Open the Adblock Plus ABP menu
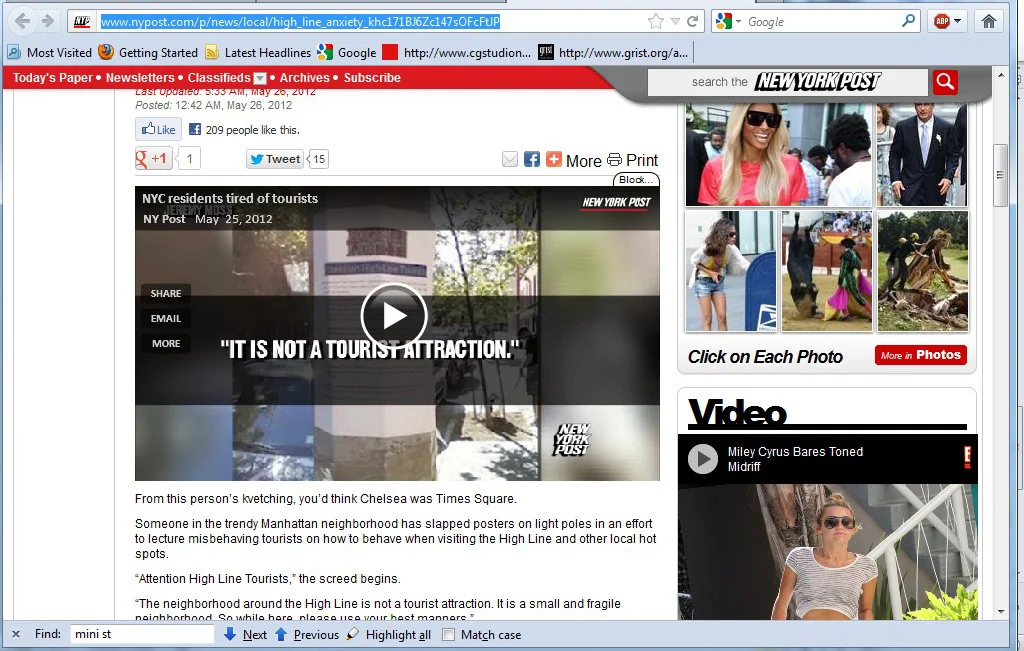Image resolution: width=1024 pixels, height=651 pixels. tap(947, 22)
